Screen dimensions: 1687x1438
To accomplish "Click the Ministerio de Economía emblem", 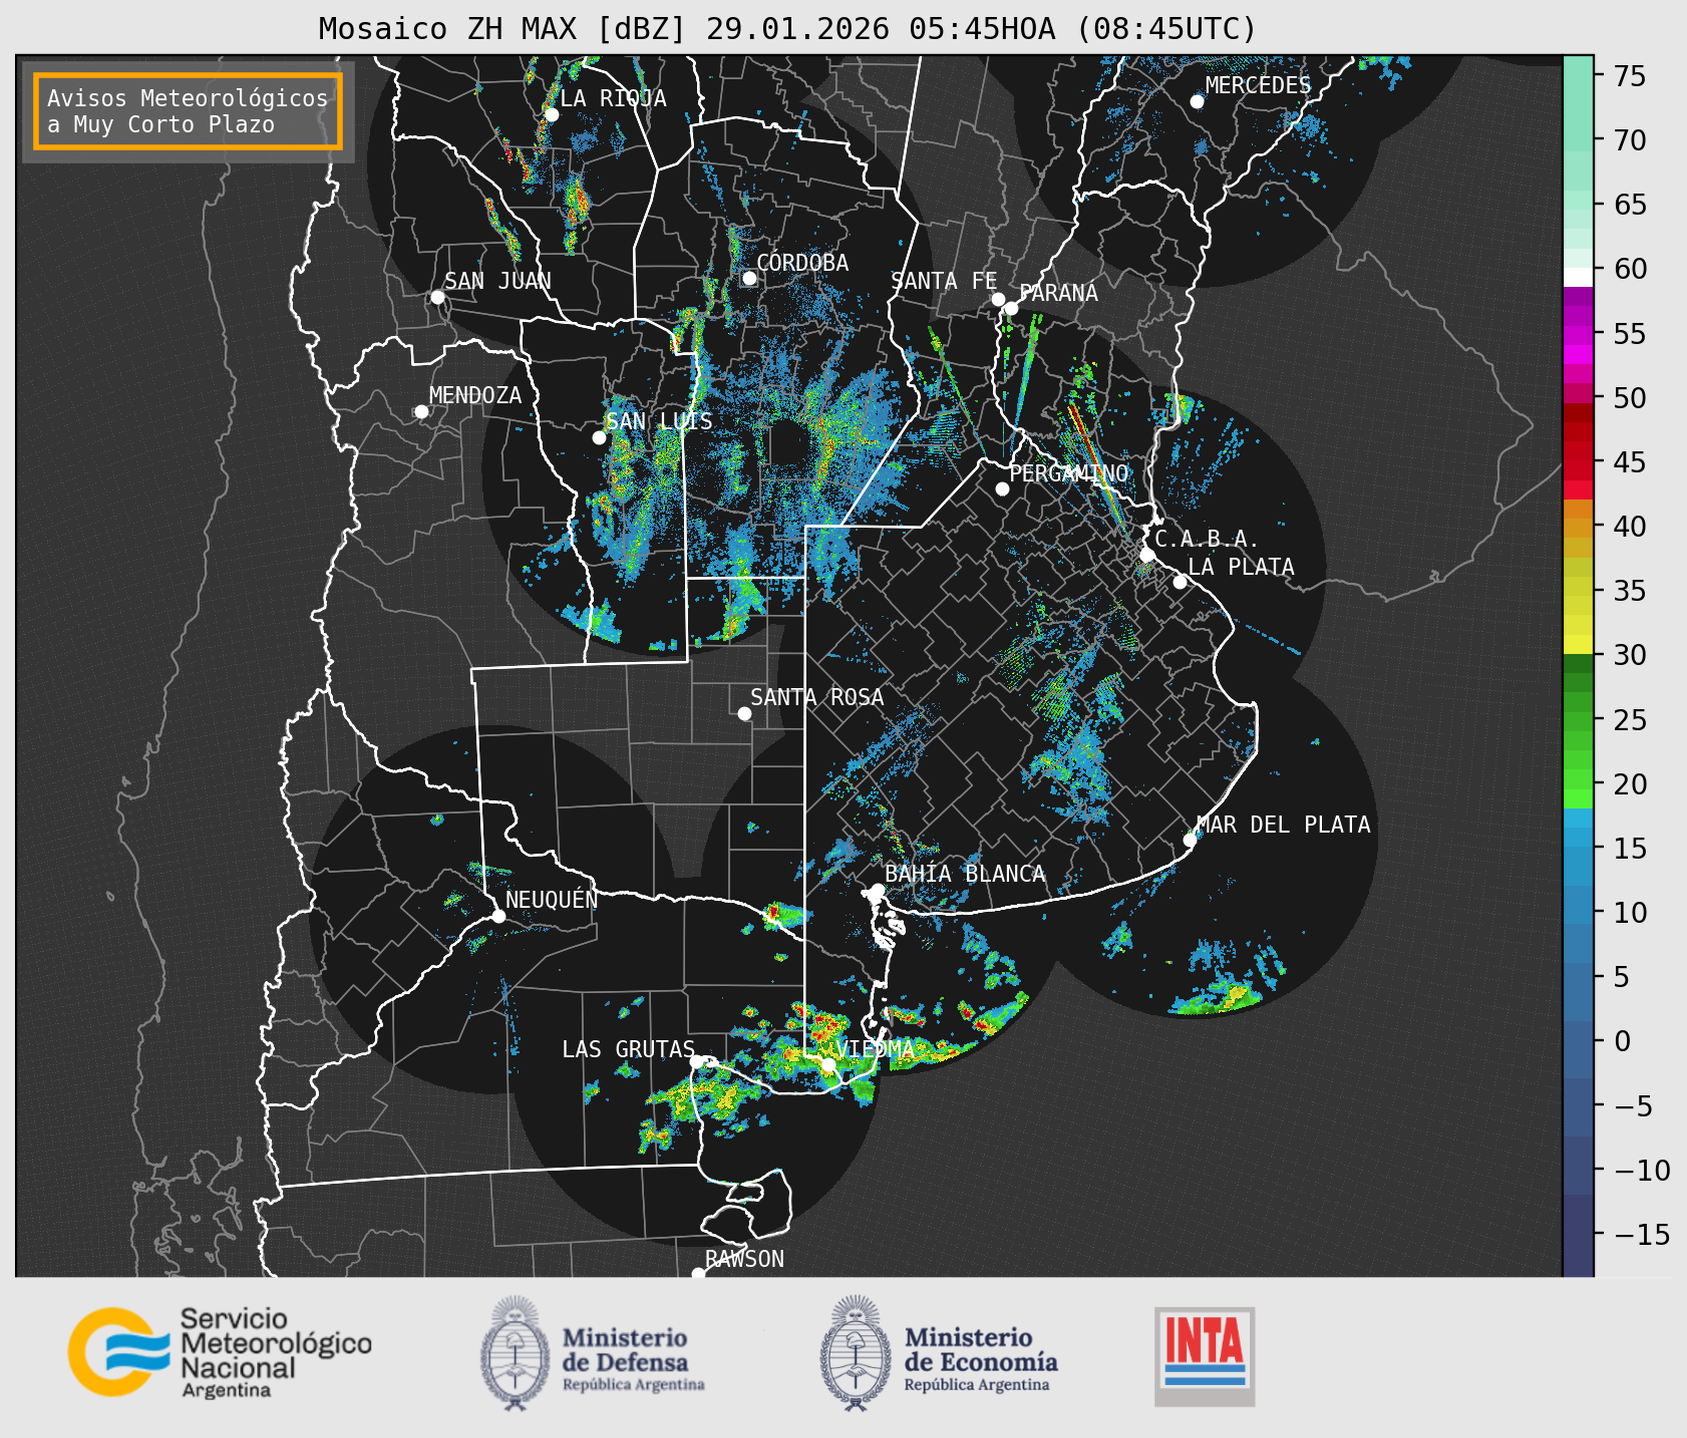I will pyautogui.click(x=854, y=1353).
